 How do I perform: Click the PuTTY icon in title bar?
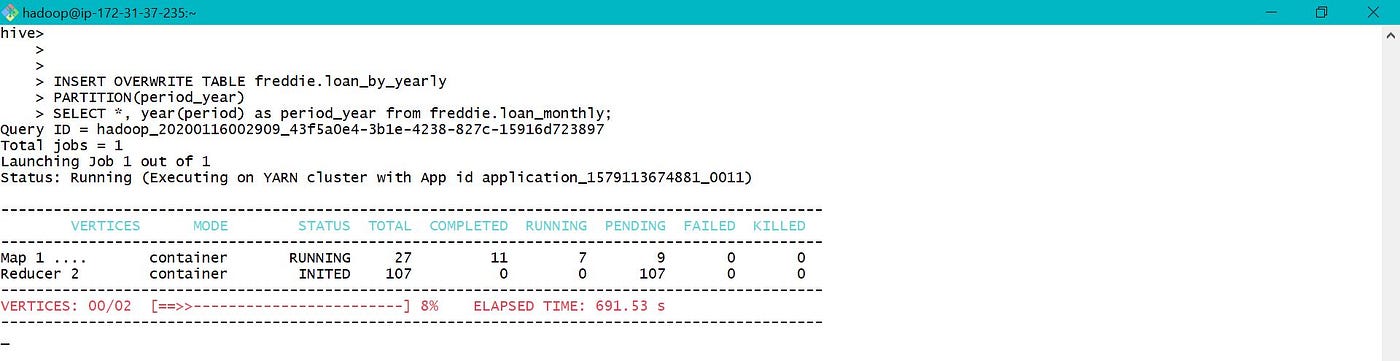(x=10, y=12)
